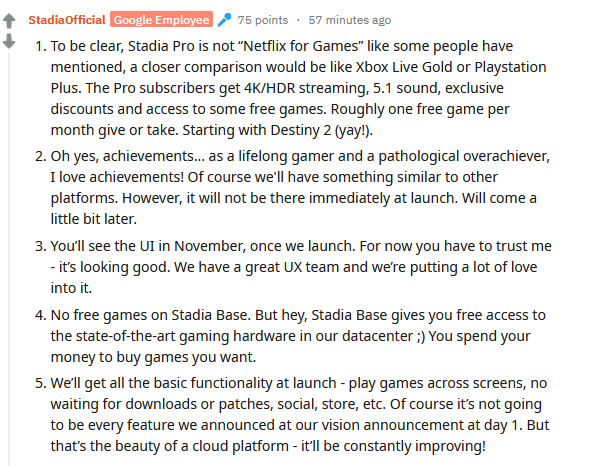This screenshot has width=607, height=466.
Task: Click the microphone OP icon
Action: (225, 20)
